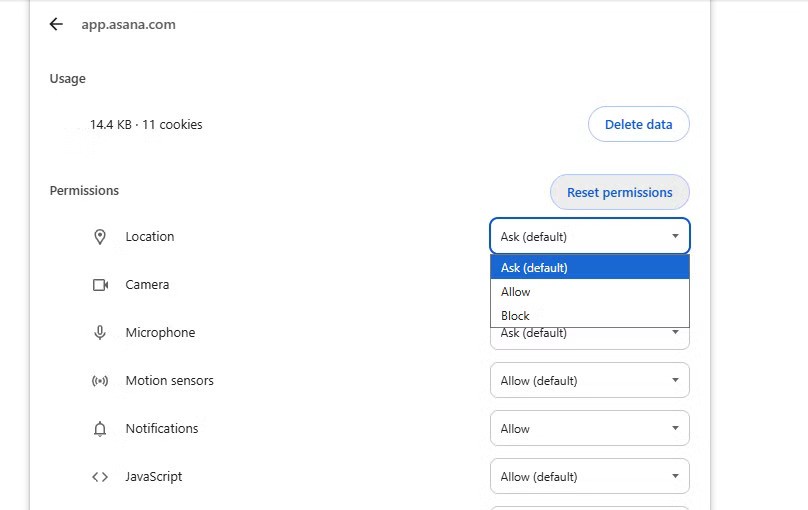Select the Ask (default) option
Image resolution: width=808 pixels, height=510 pixels.
point(589,268)
